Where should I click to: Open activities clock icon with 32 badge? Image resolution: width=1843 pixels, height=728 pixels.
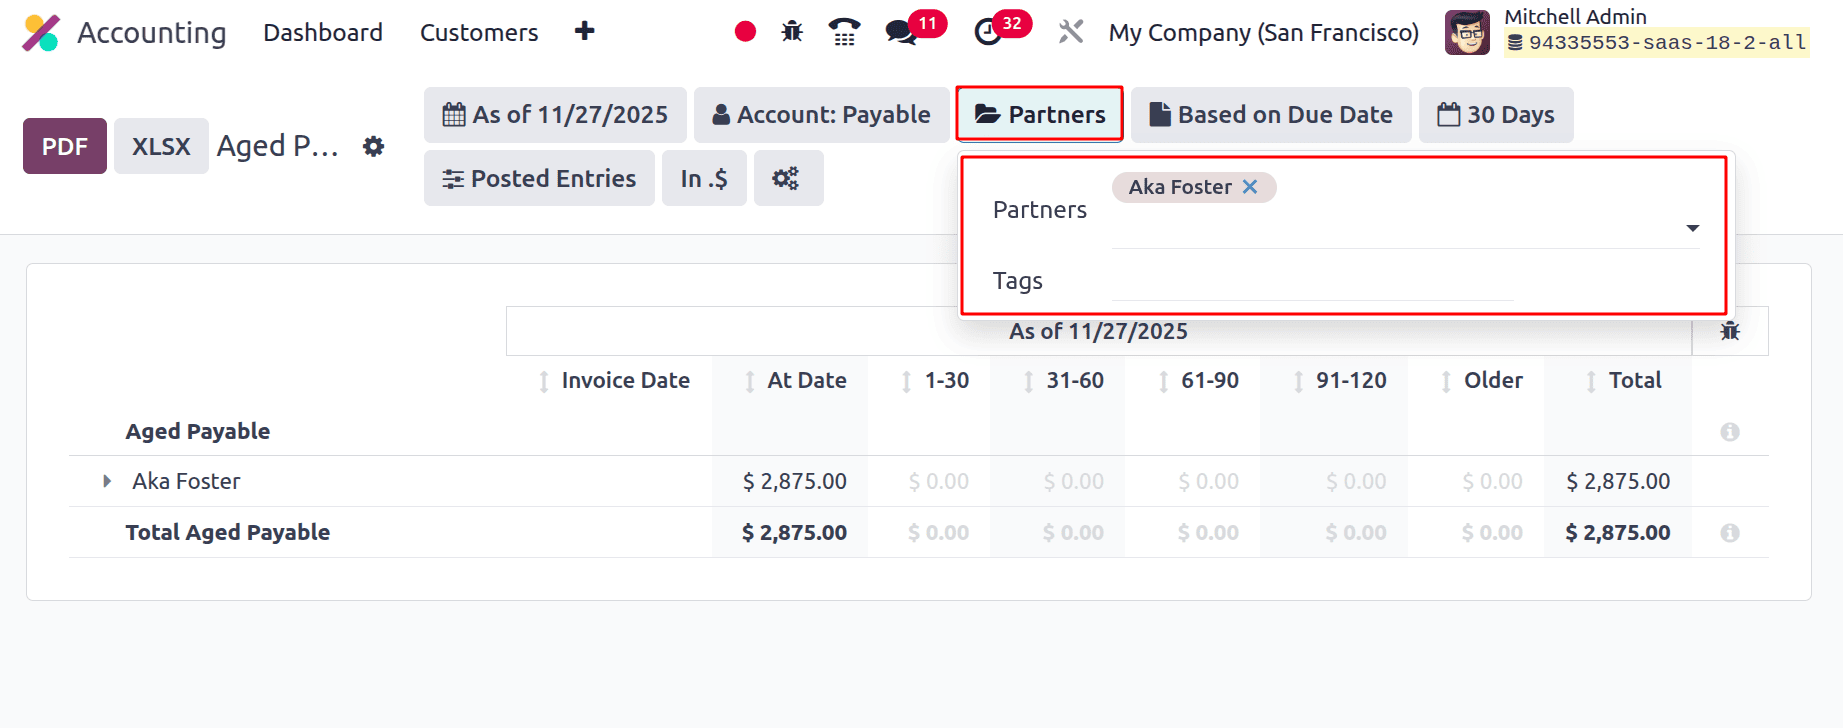click(x=988, y=32)
